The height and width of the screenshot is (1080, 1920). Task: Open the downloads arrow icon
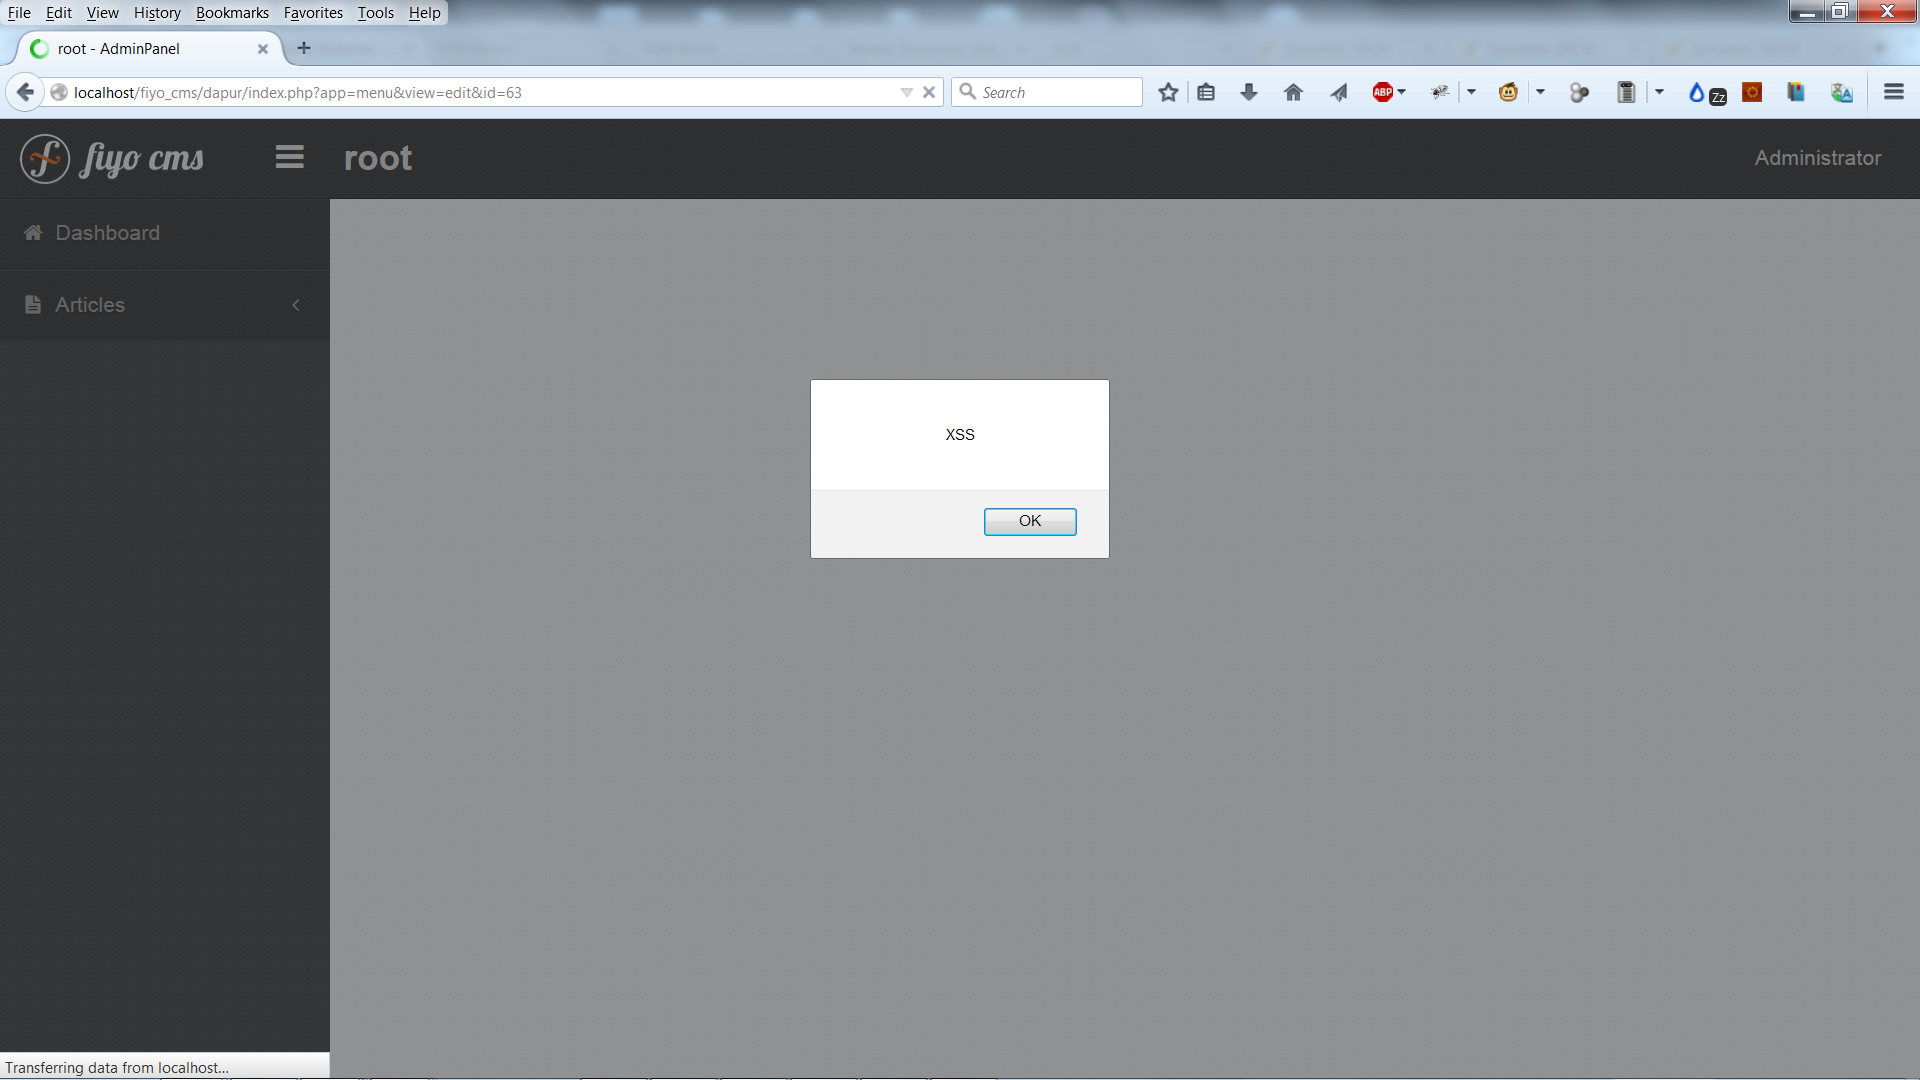1248,92
